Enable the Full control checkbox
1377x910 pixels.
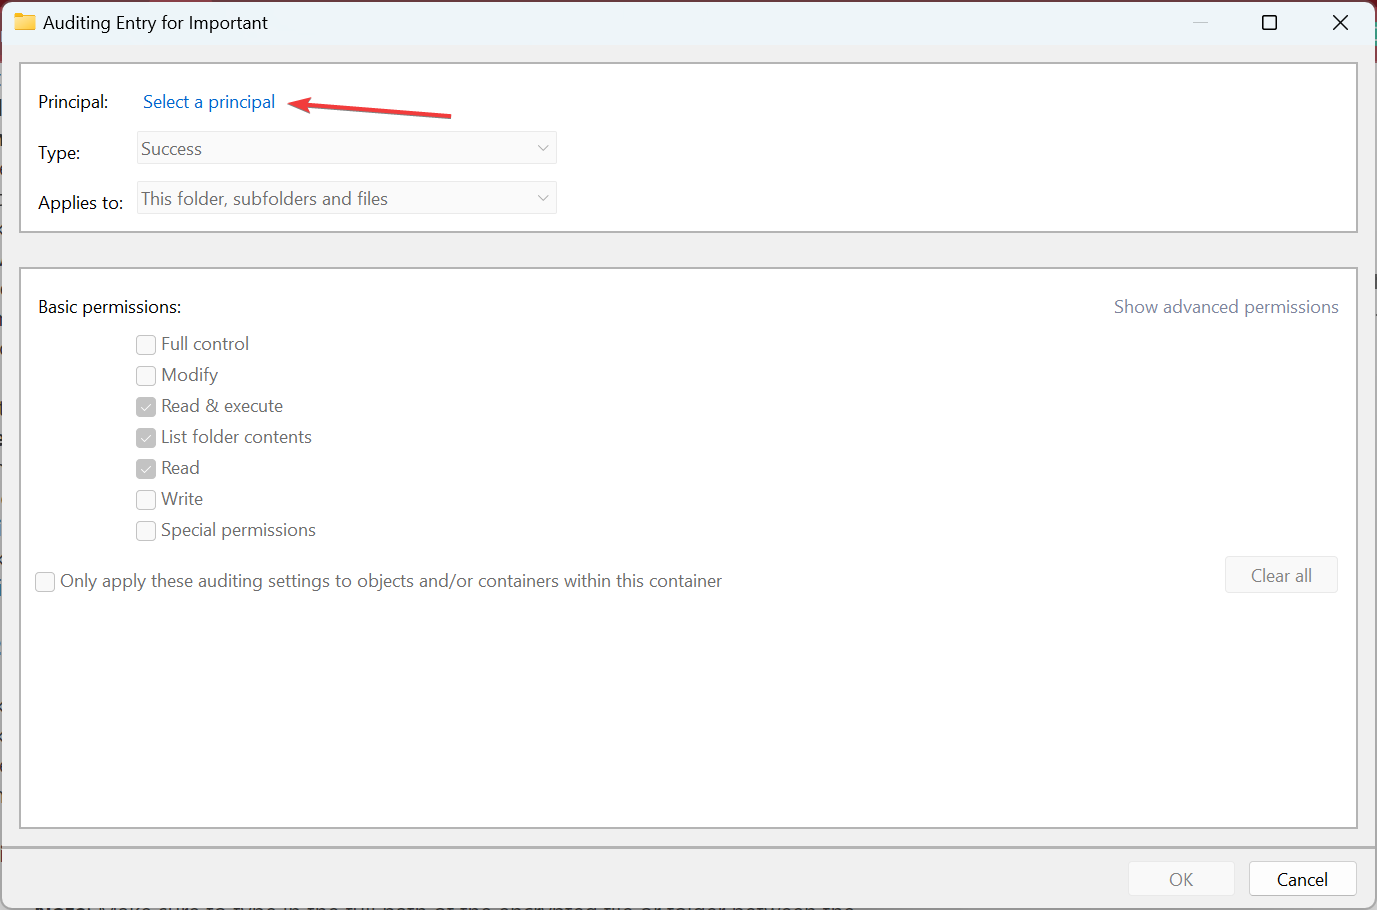click(x=146, y=345)
